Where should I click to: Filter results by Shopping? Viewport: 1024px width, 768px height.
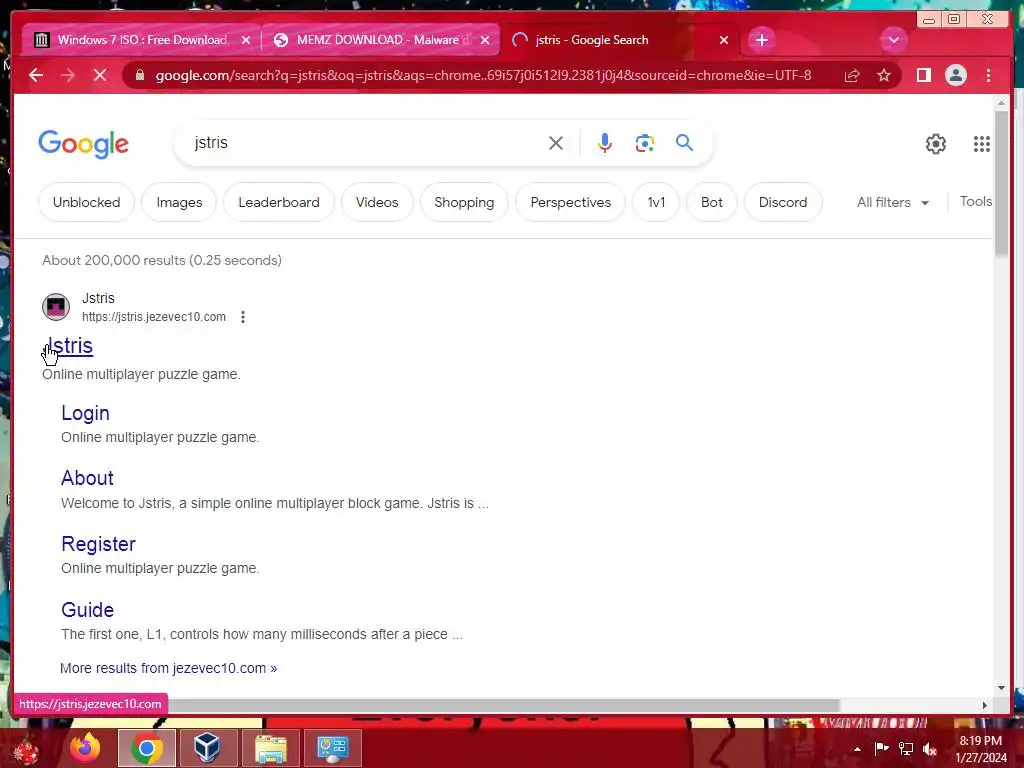(x=464, y=202)
